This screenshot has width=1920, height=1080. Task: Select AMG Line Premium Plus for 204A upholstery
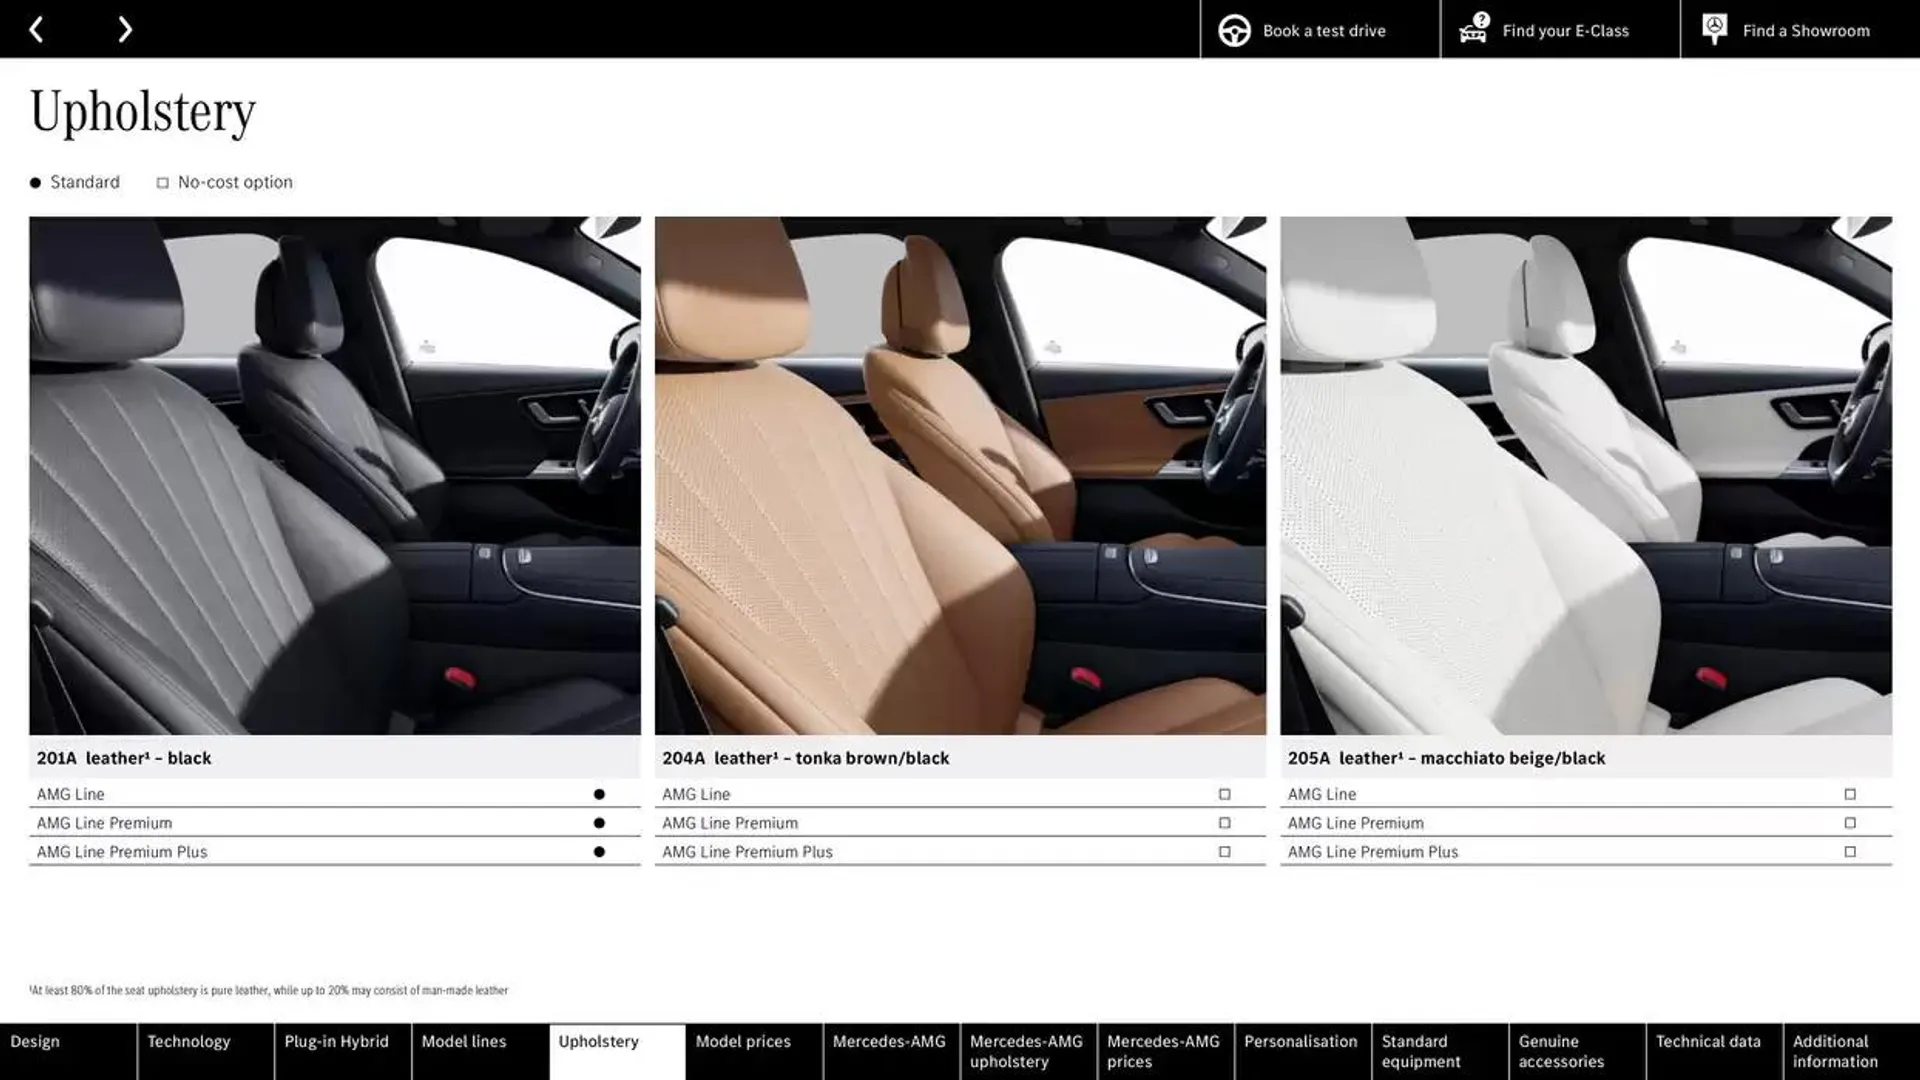click(x=1222, y=851)
